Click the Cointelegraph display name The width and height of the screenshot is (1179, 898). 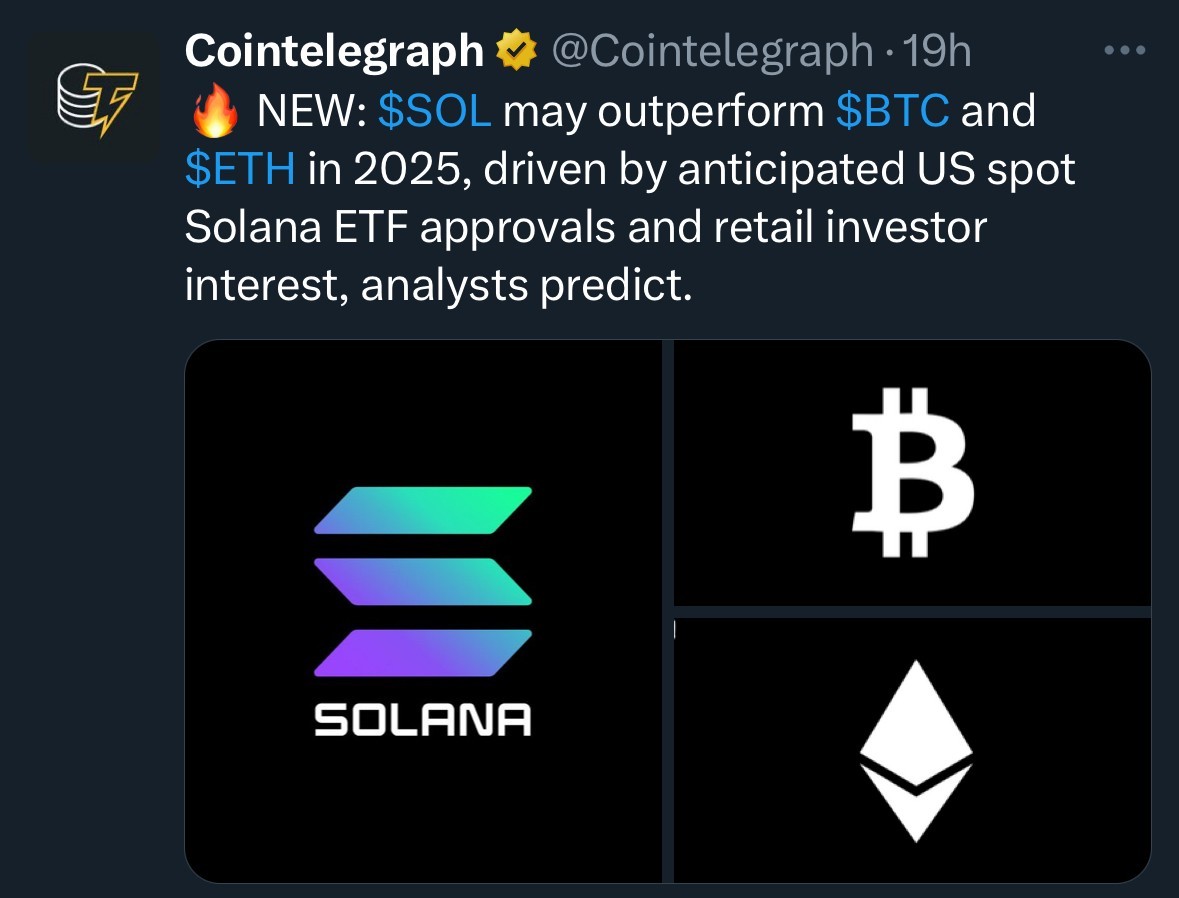tap(334, 52)
